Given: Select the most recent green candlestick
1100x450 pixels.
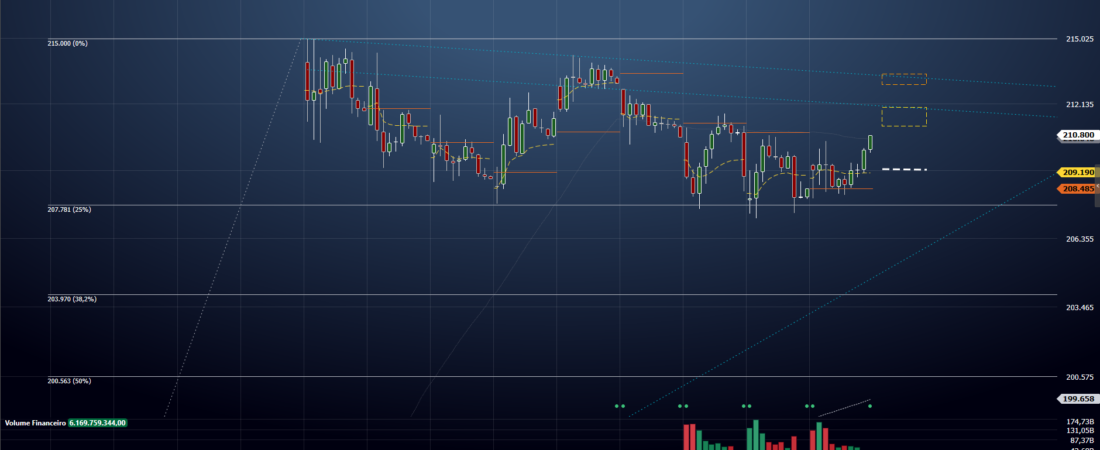Looking at the screenshot, I should [x=871, y=143].
